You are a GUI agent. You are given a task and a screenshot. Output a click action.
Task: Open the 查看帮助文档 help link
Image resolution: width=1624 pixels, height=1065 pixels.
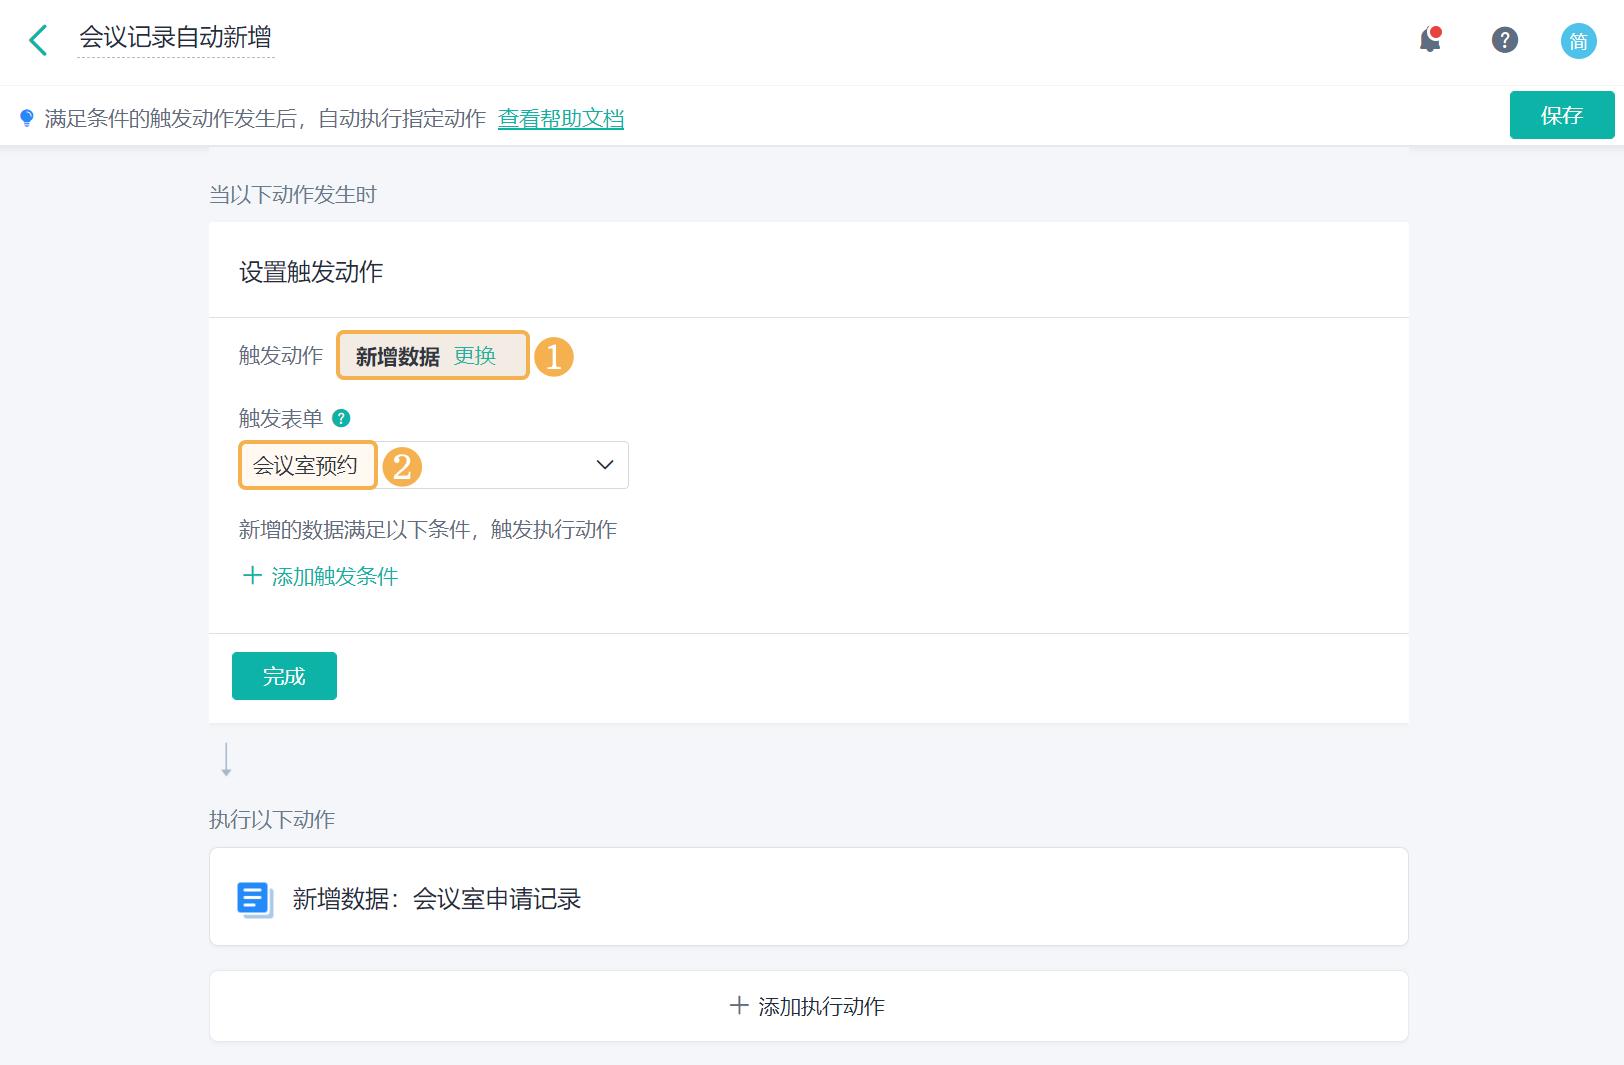pos(560,118)
